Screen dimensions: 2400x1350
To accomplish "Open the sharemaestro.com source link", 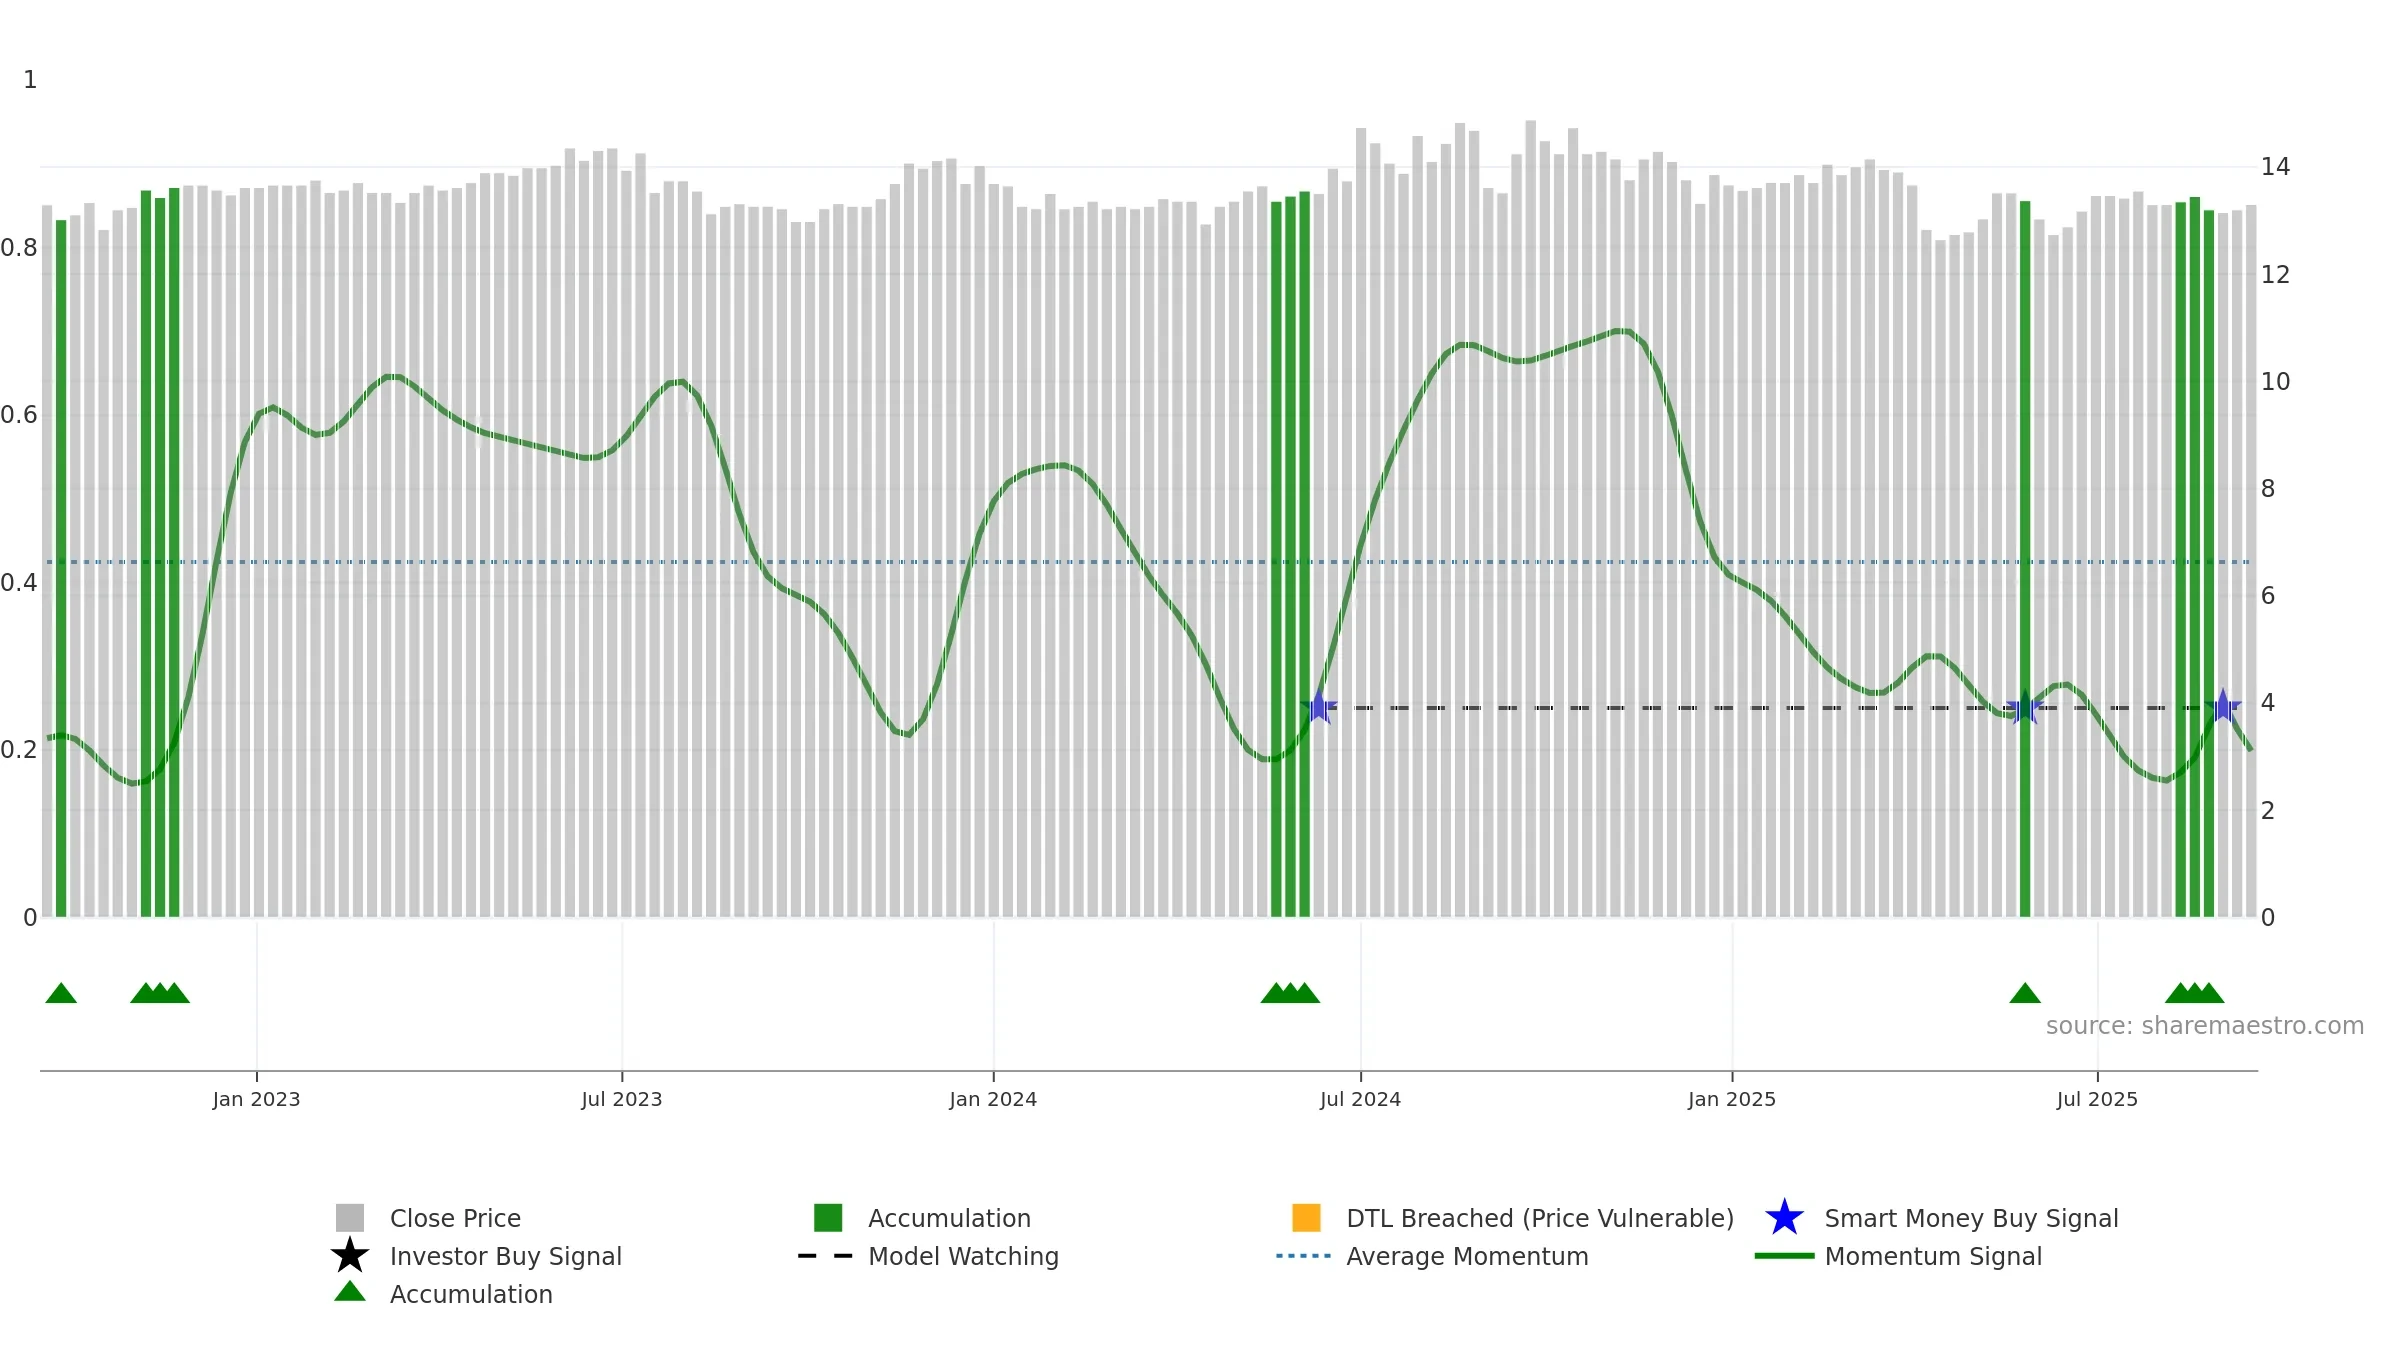I will [2205, 1026].
